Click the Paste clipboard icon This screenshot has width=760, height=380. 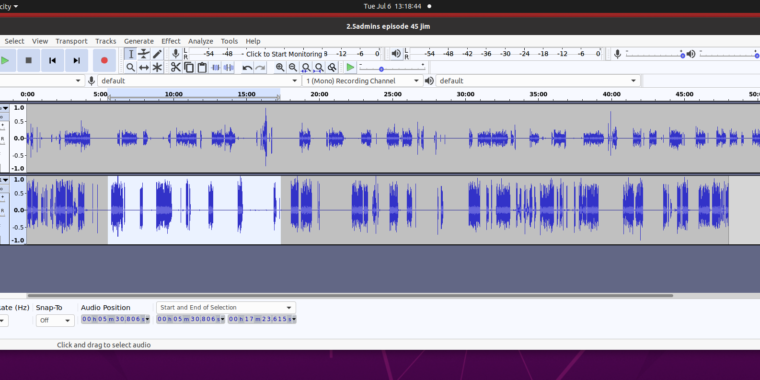click(x=202, y=67)
